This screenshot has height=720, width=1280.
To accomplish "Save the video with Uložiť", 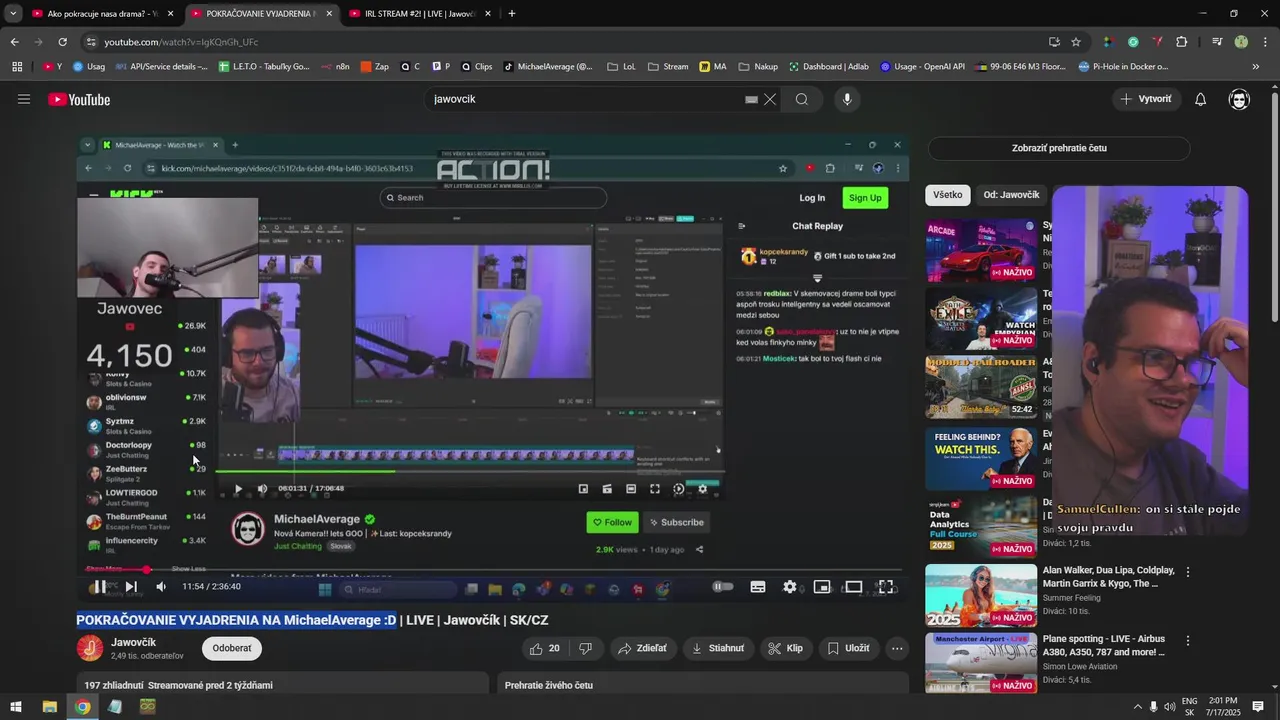I will 848,648.
